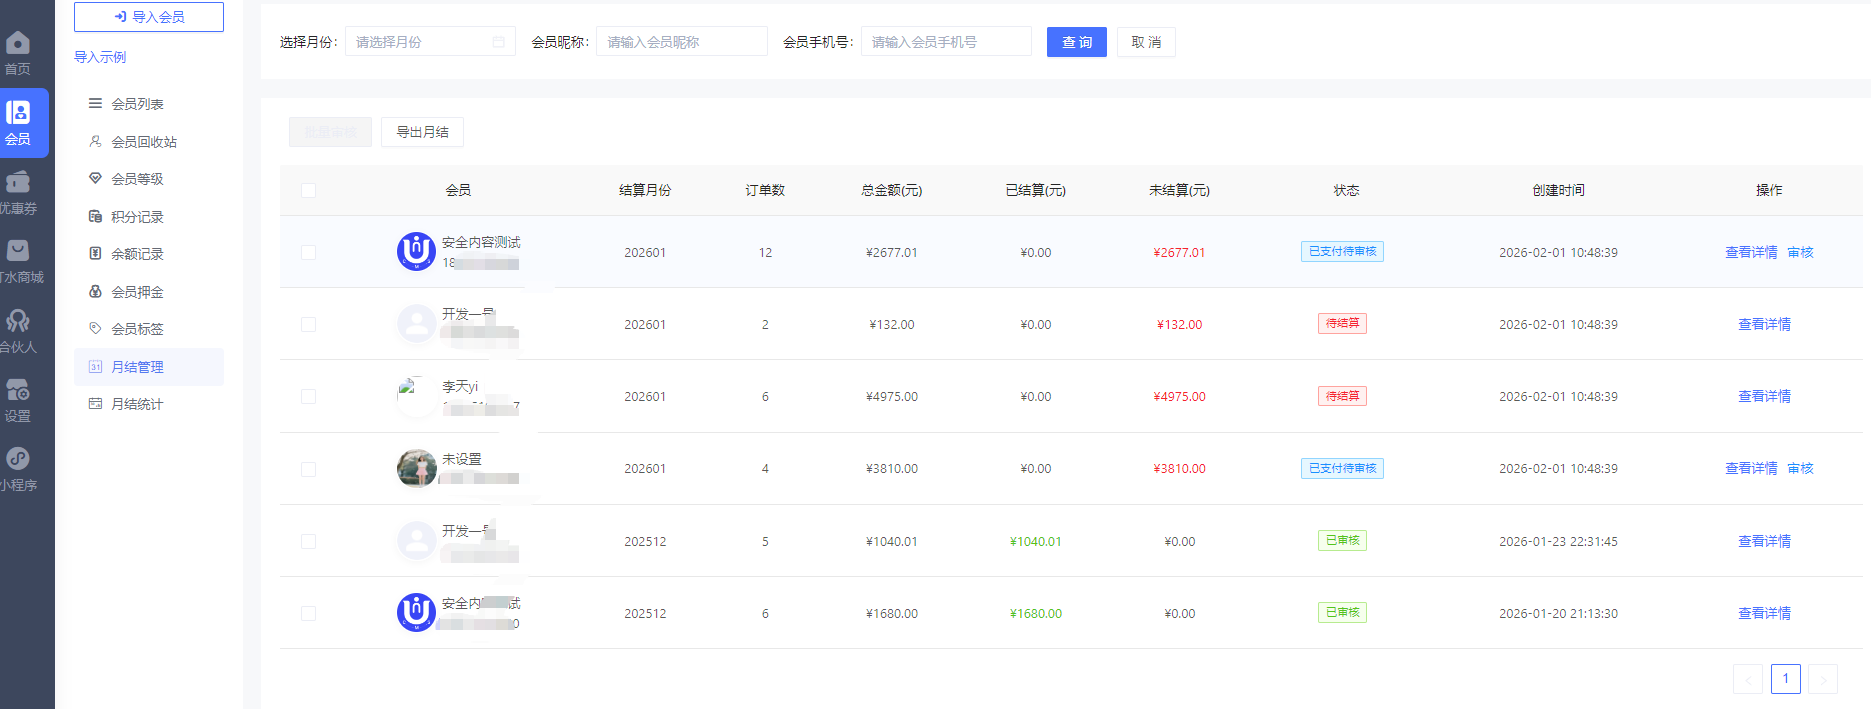Select the 会员 member icon in sidebar

point(18,113)
